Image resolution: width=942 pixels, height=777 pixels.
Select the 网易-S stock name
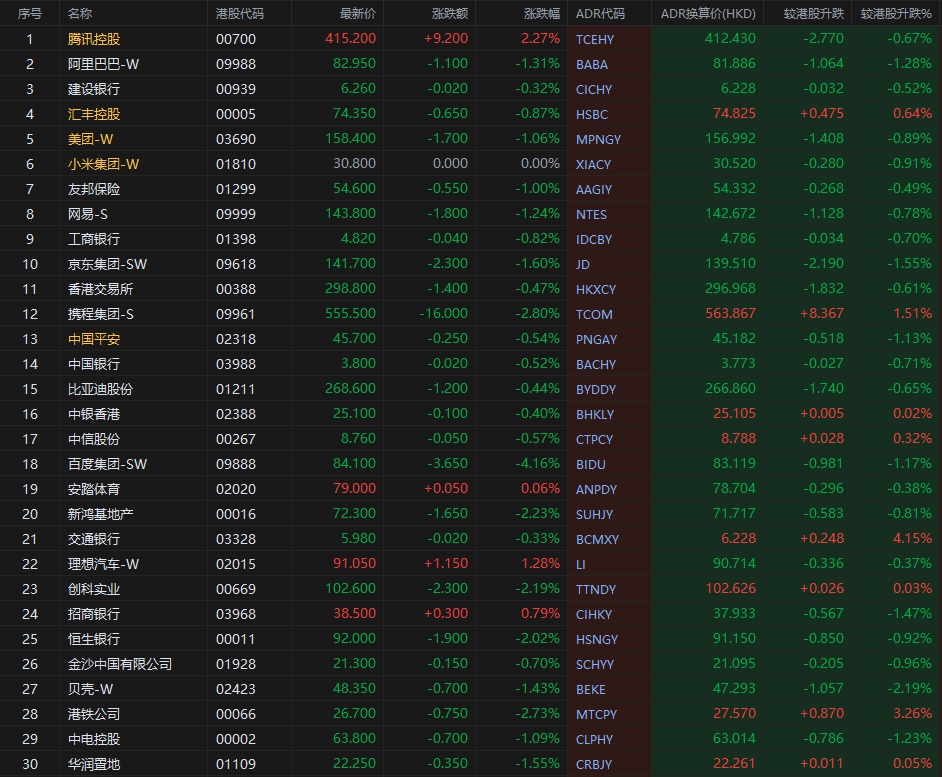coord(88,214)
